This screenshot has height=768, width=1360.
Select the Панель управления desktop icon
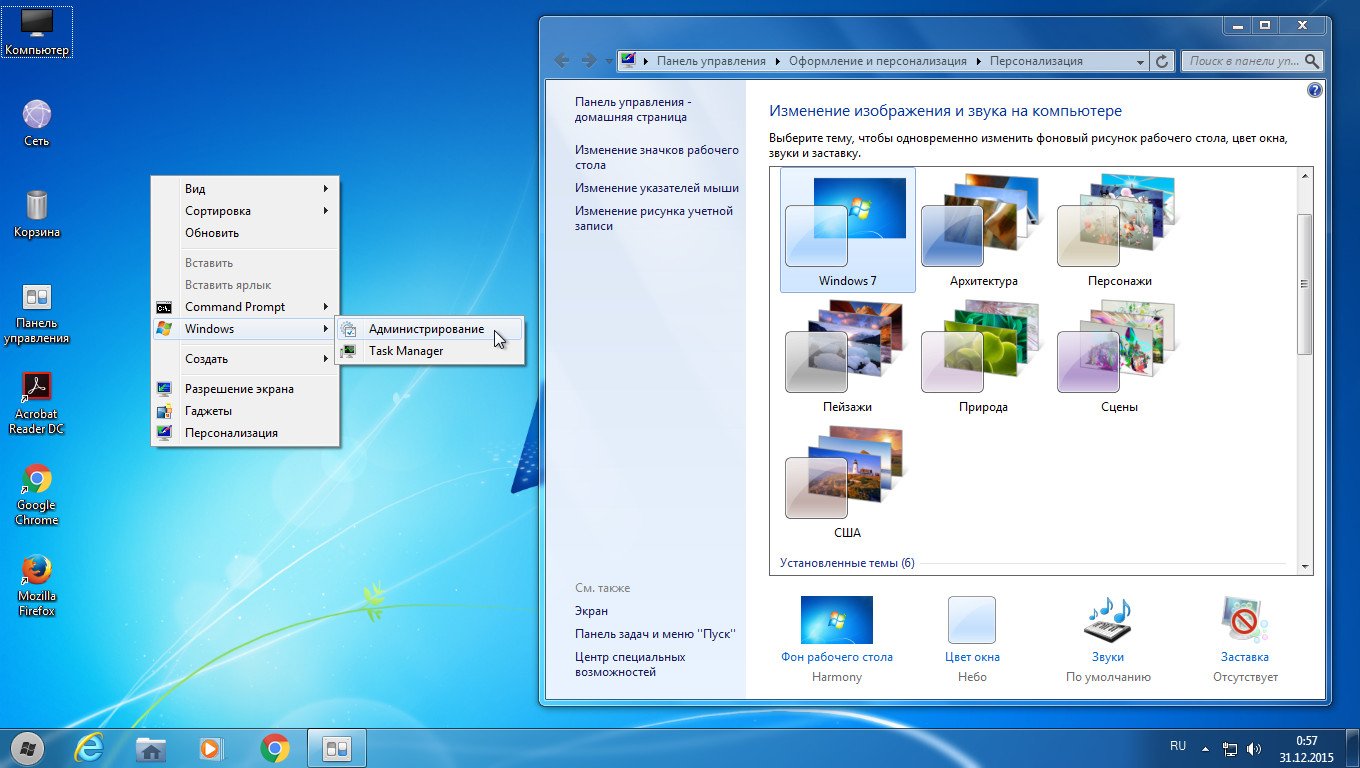tap(36, 313)
